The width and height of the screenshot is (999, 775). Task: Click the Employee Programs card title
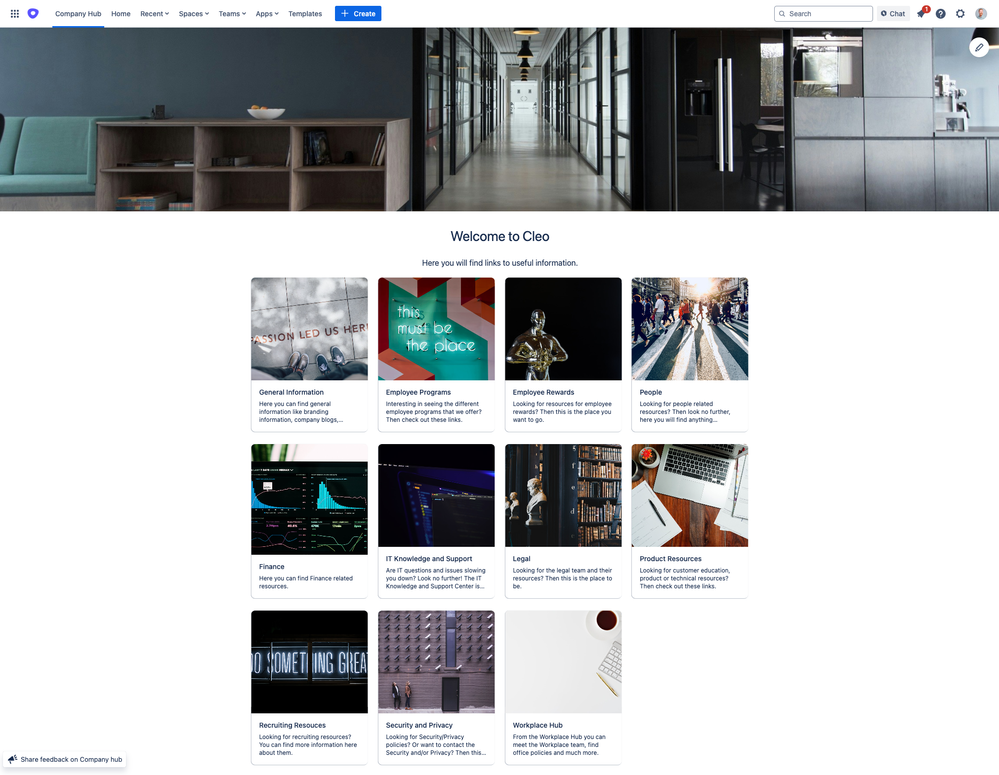click(x=418, y=393)
